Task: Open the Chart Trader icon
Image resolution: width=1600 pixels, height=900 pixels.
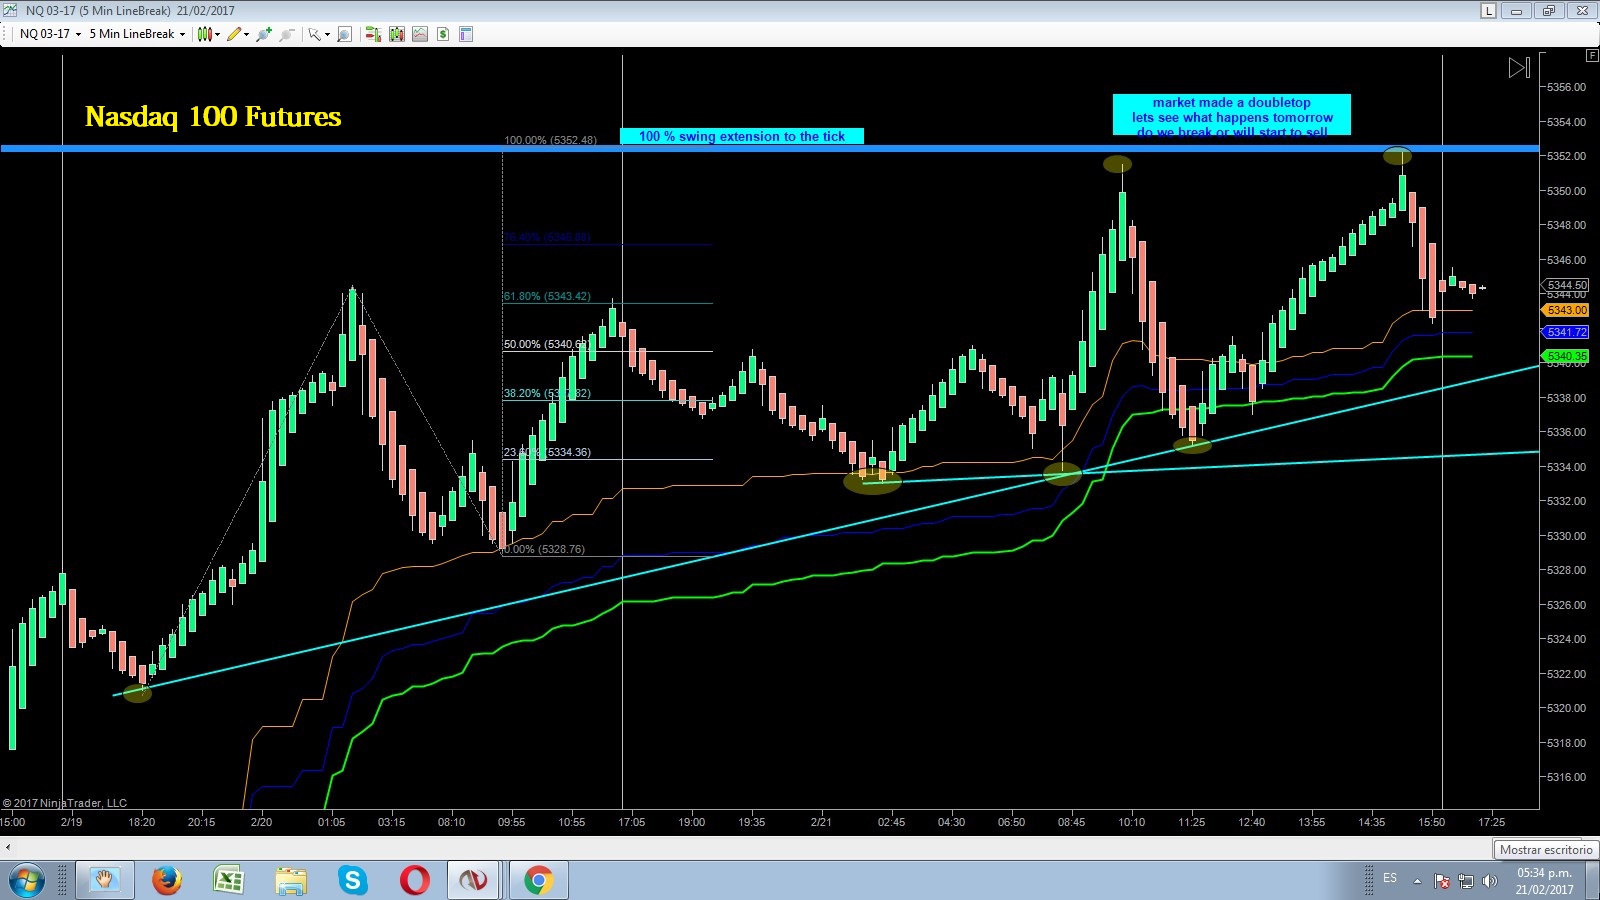Action: (373, 34)
